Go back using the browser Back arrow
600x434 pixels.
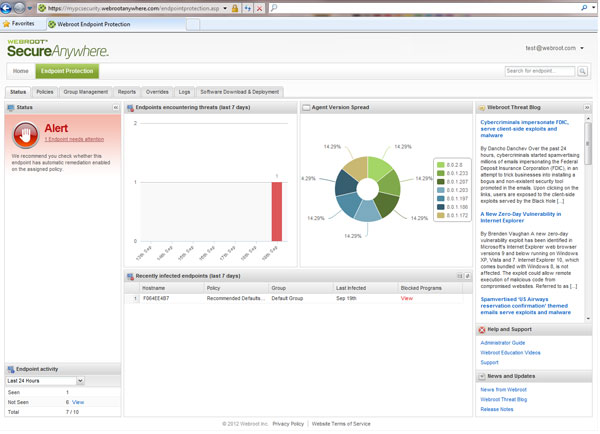(6, 8)
